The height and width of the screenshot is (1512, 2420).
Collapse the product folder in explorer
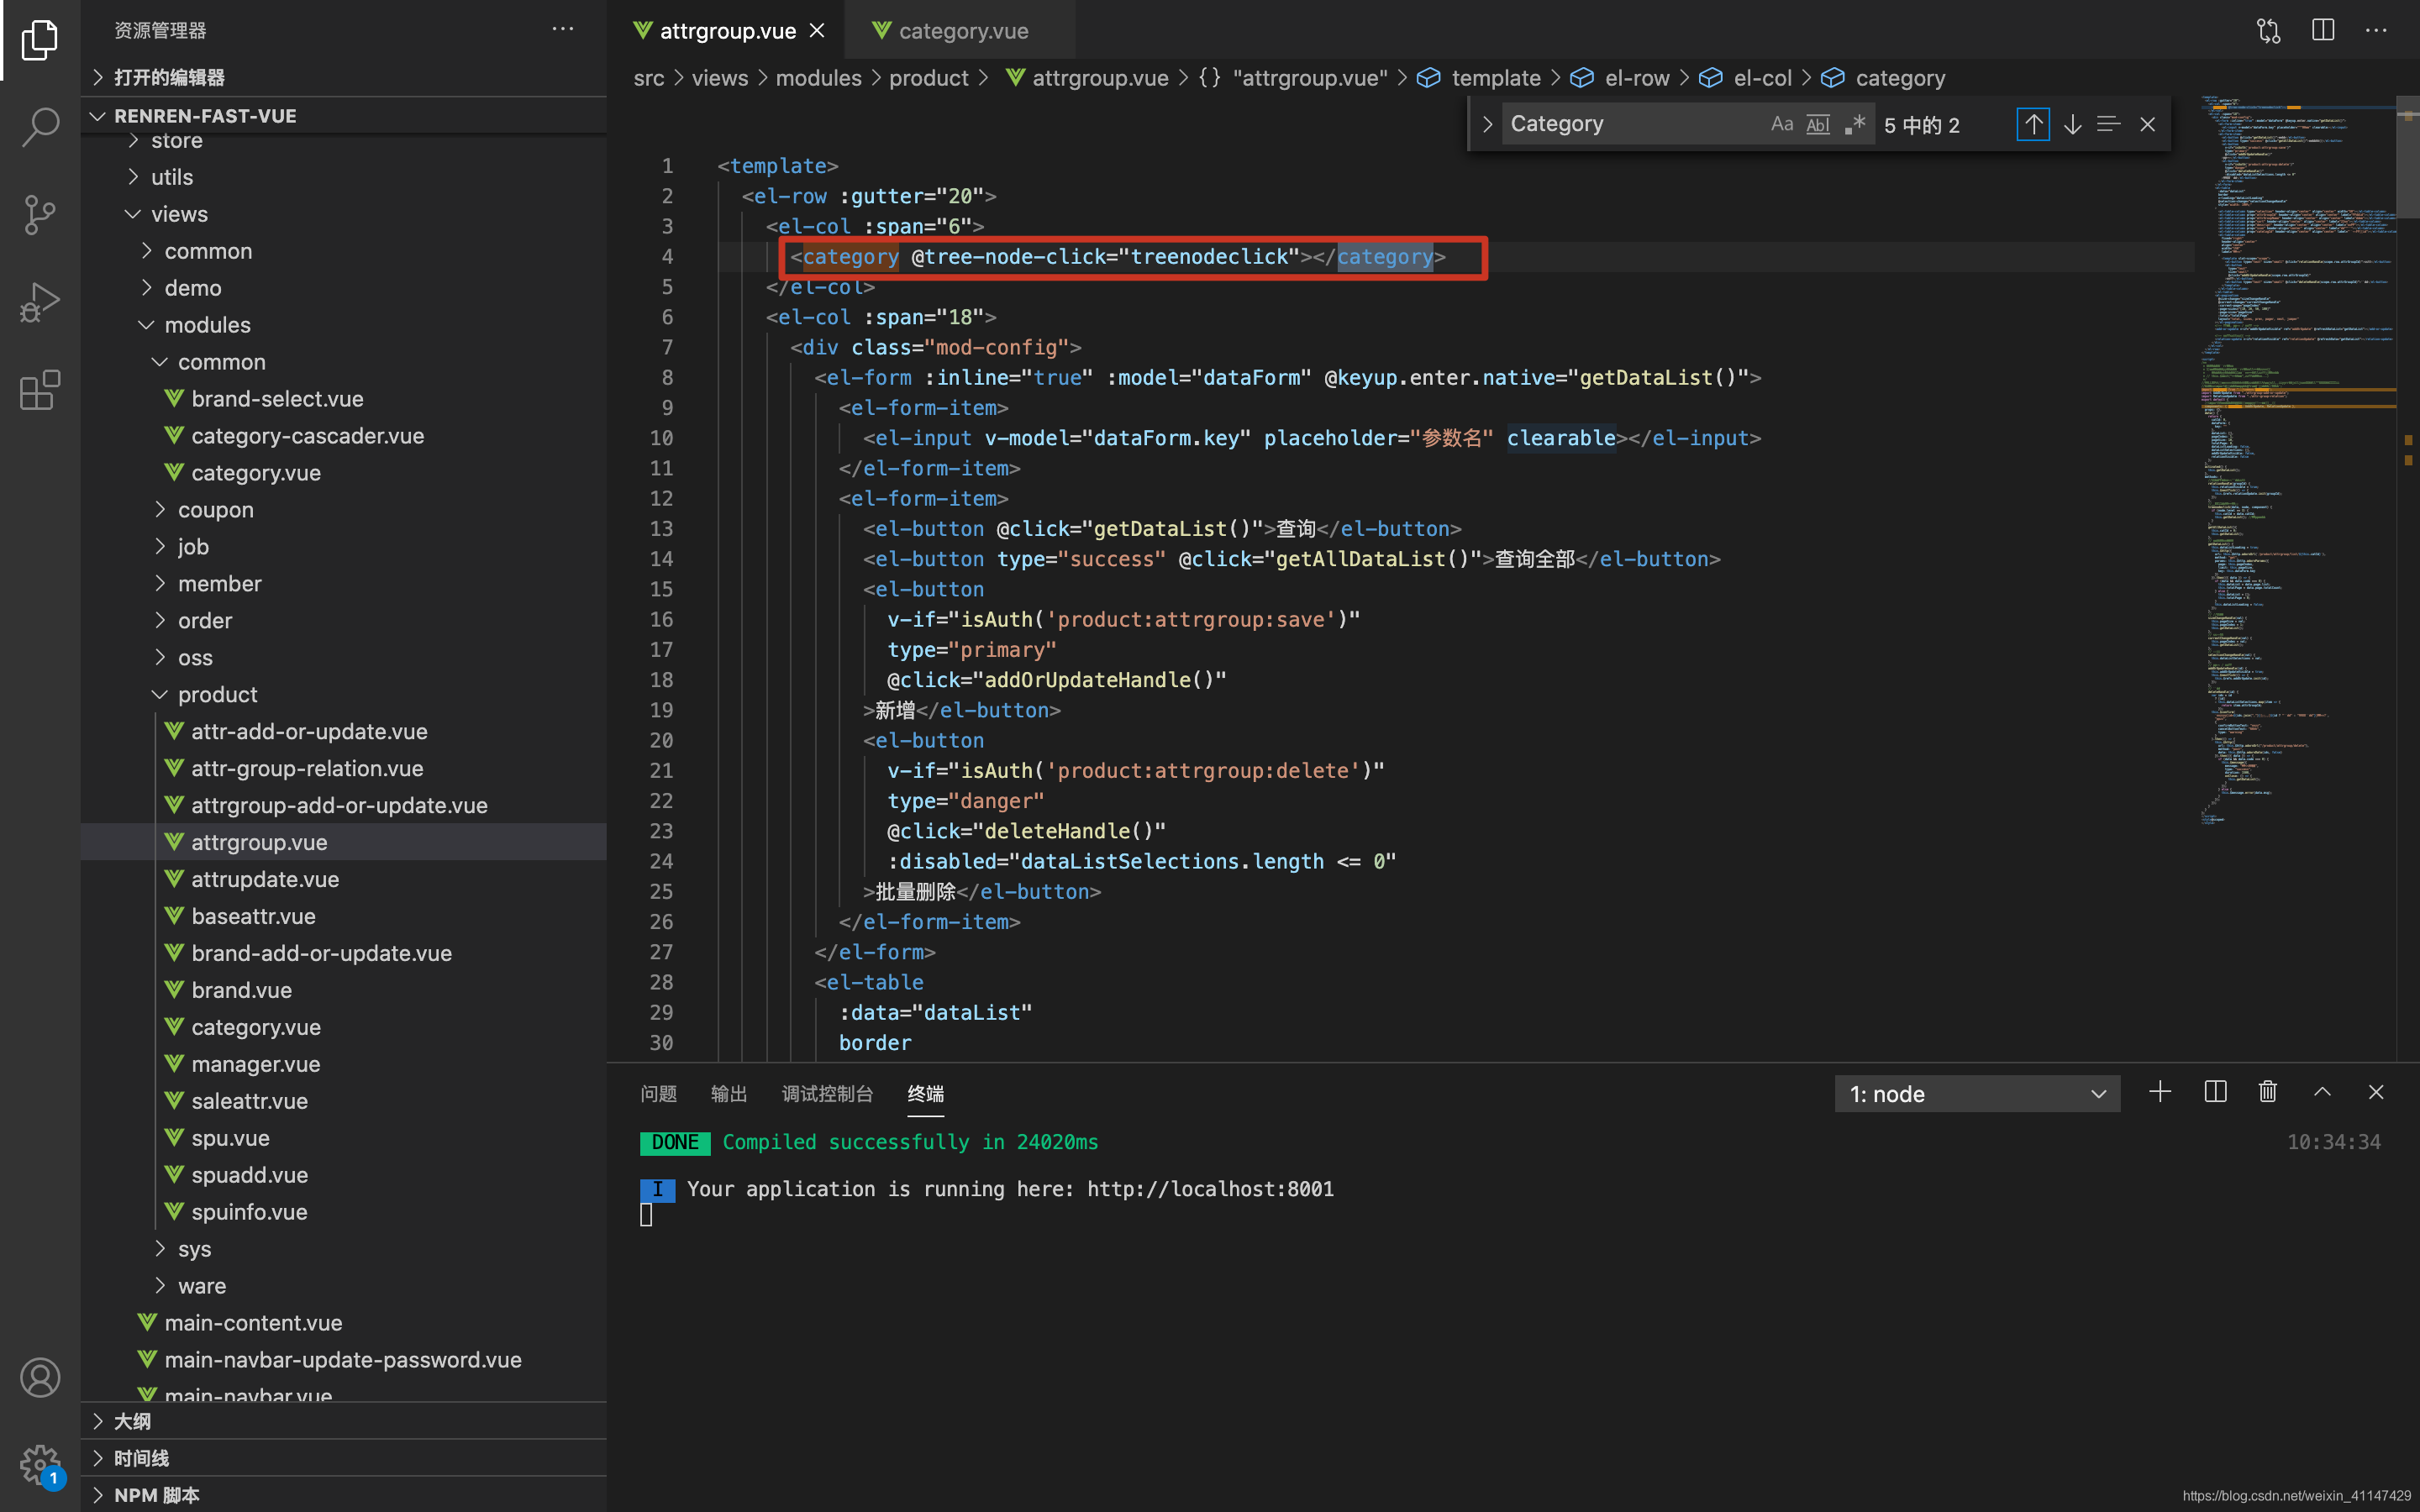(217, 694)
